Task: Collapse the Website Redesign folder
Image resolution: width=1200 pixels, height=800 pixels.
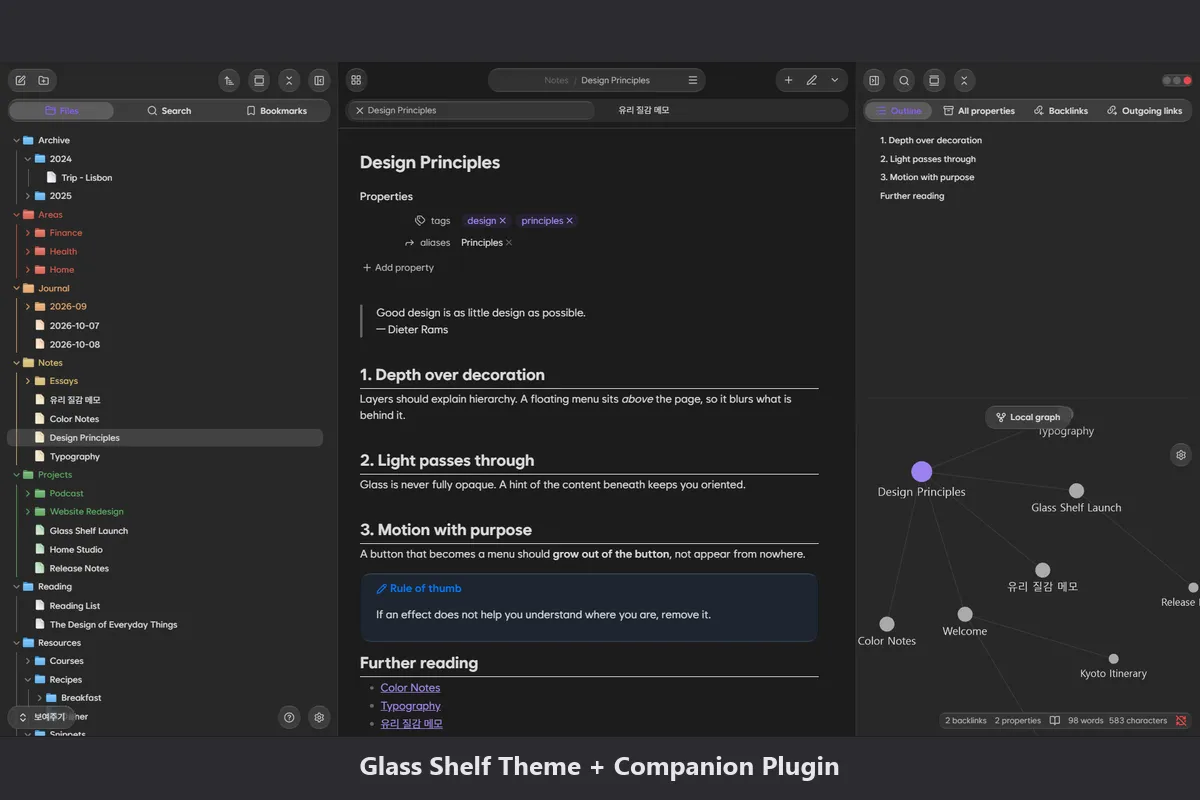Action: 28,512
